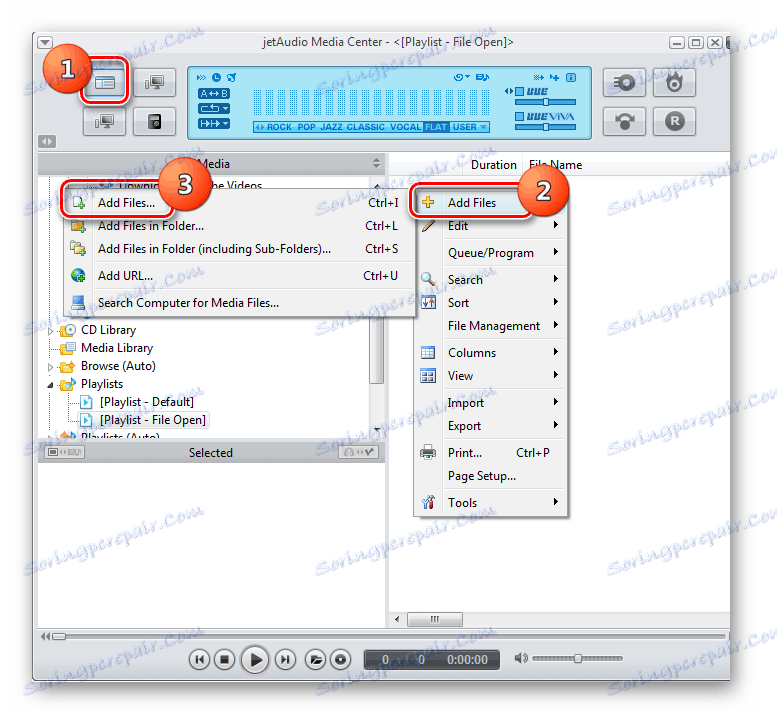Toggle A-B repeat button in display

click(214, 93)
